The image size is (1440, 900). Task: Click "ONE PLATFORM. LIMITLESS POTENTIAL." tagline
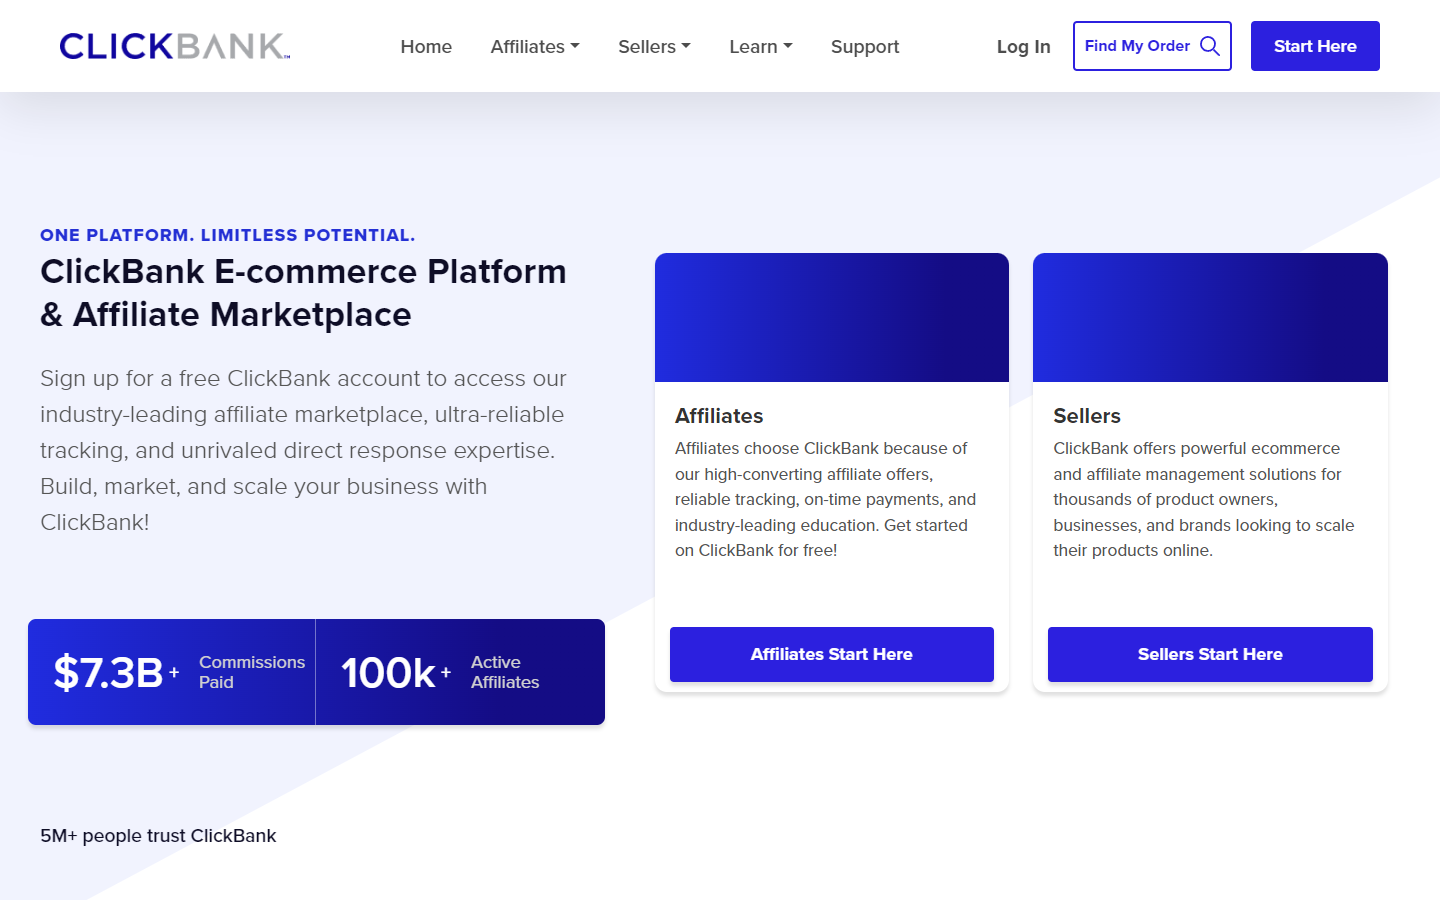227,235
